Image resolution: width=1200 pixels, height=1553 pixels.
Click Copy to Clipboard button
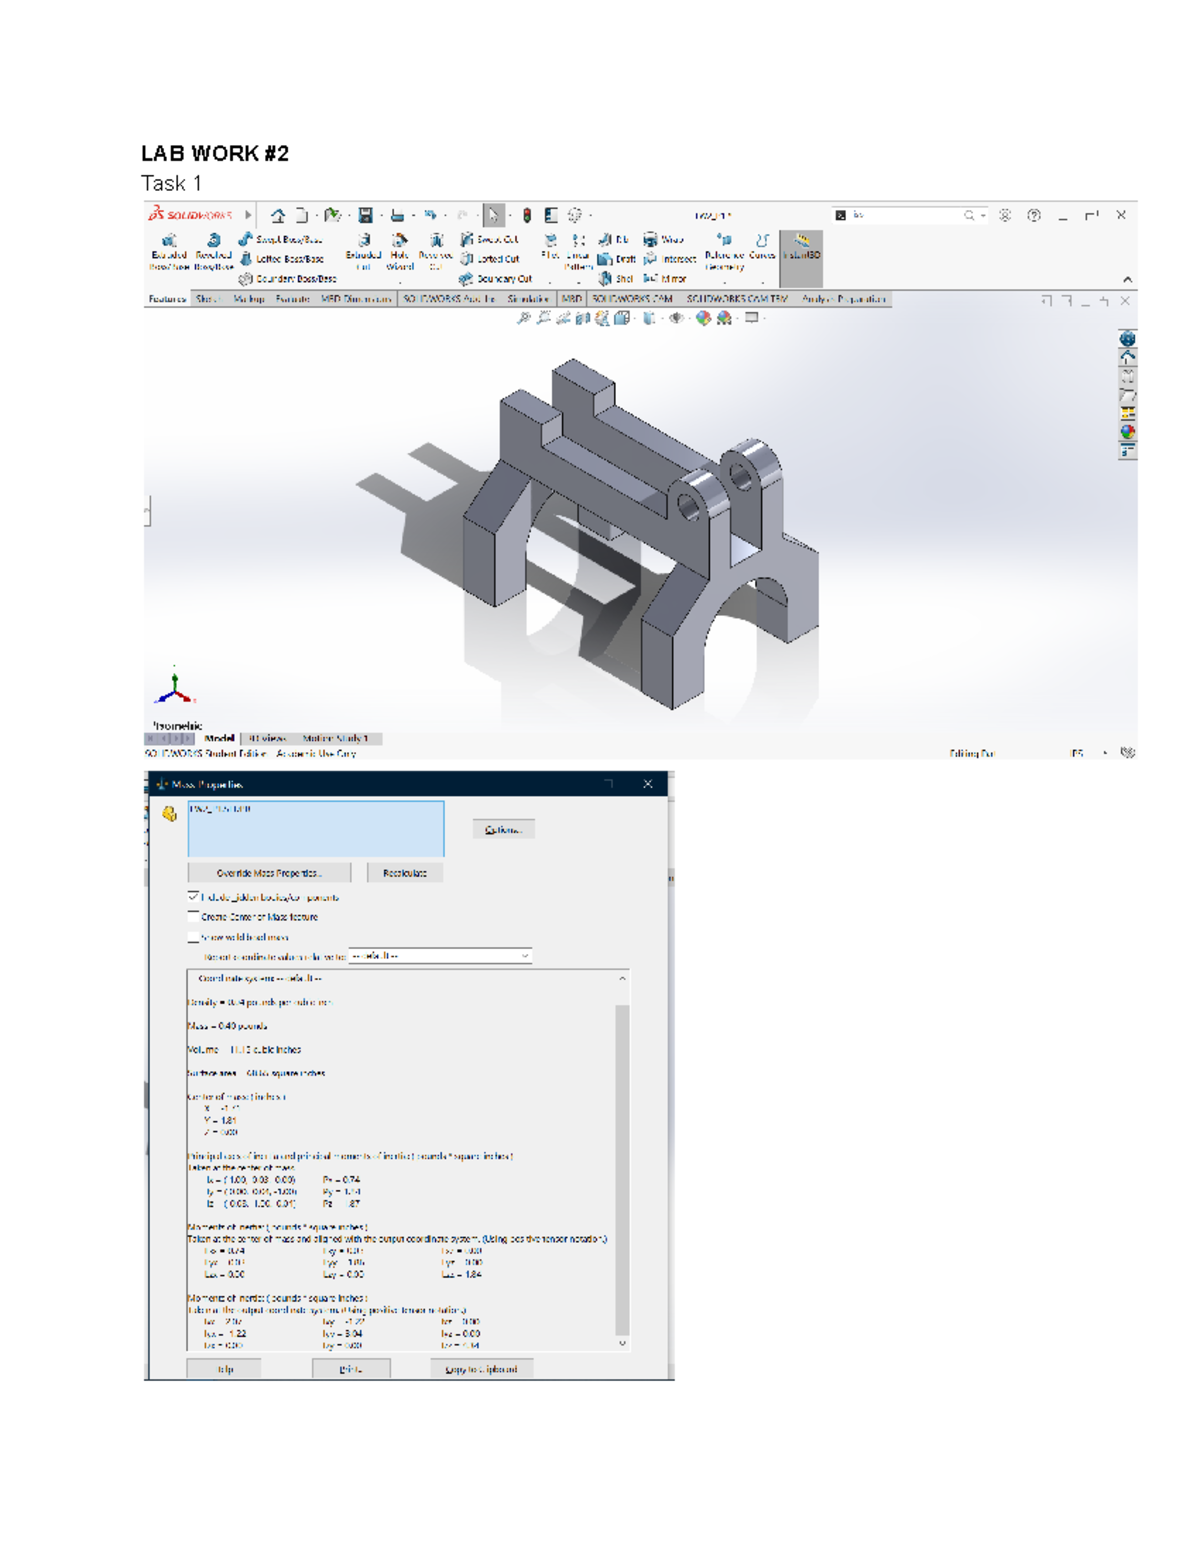tap(481, 1369)
